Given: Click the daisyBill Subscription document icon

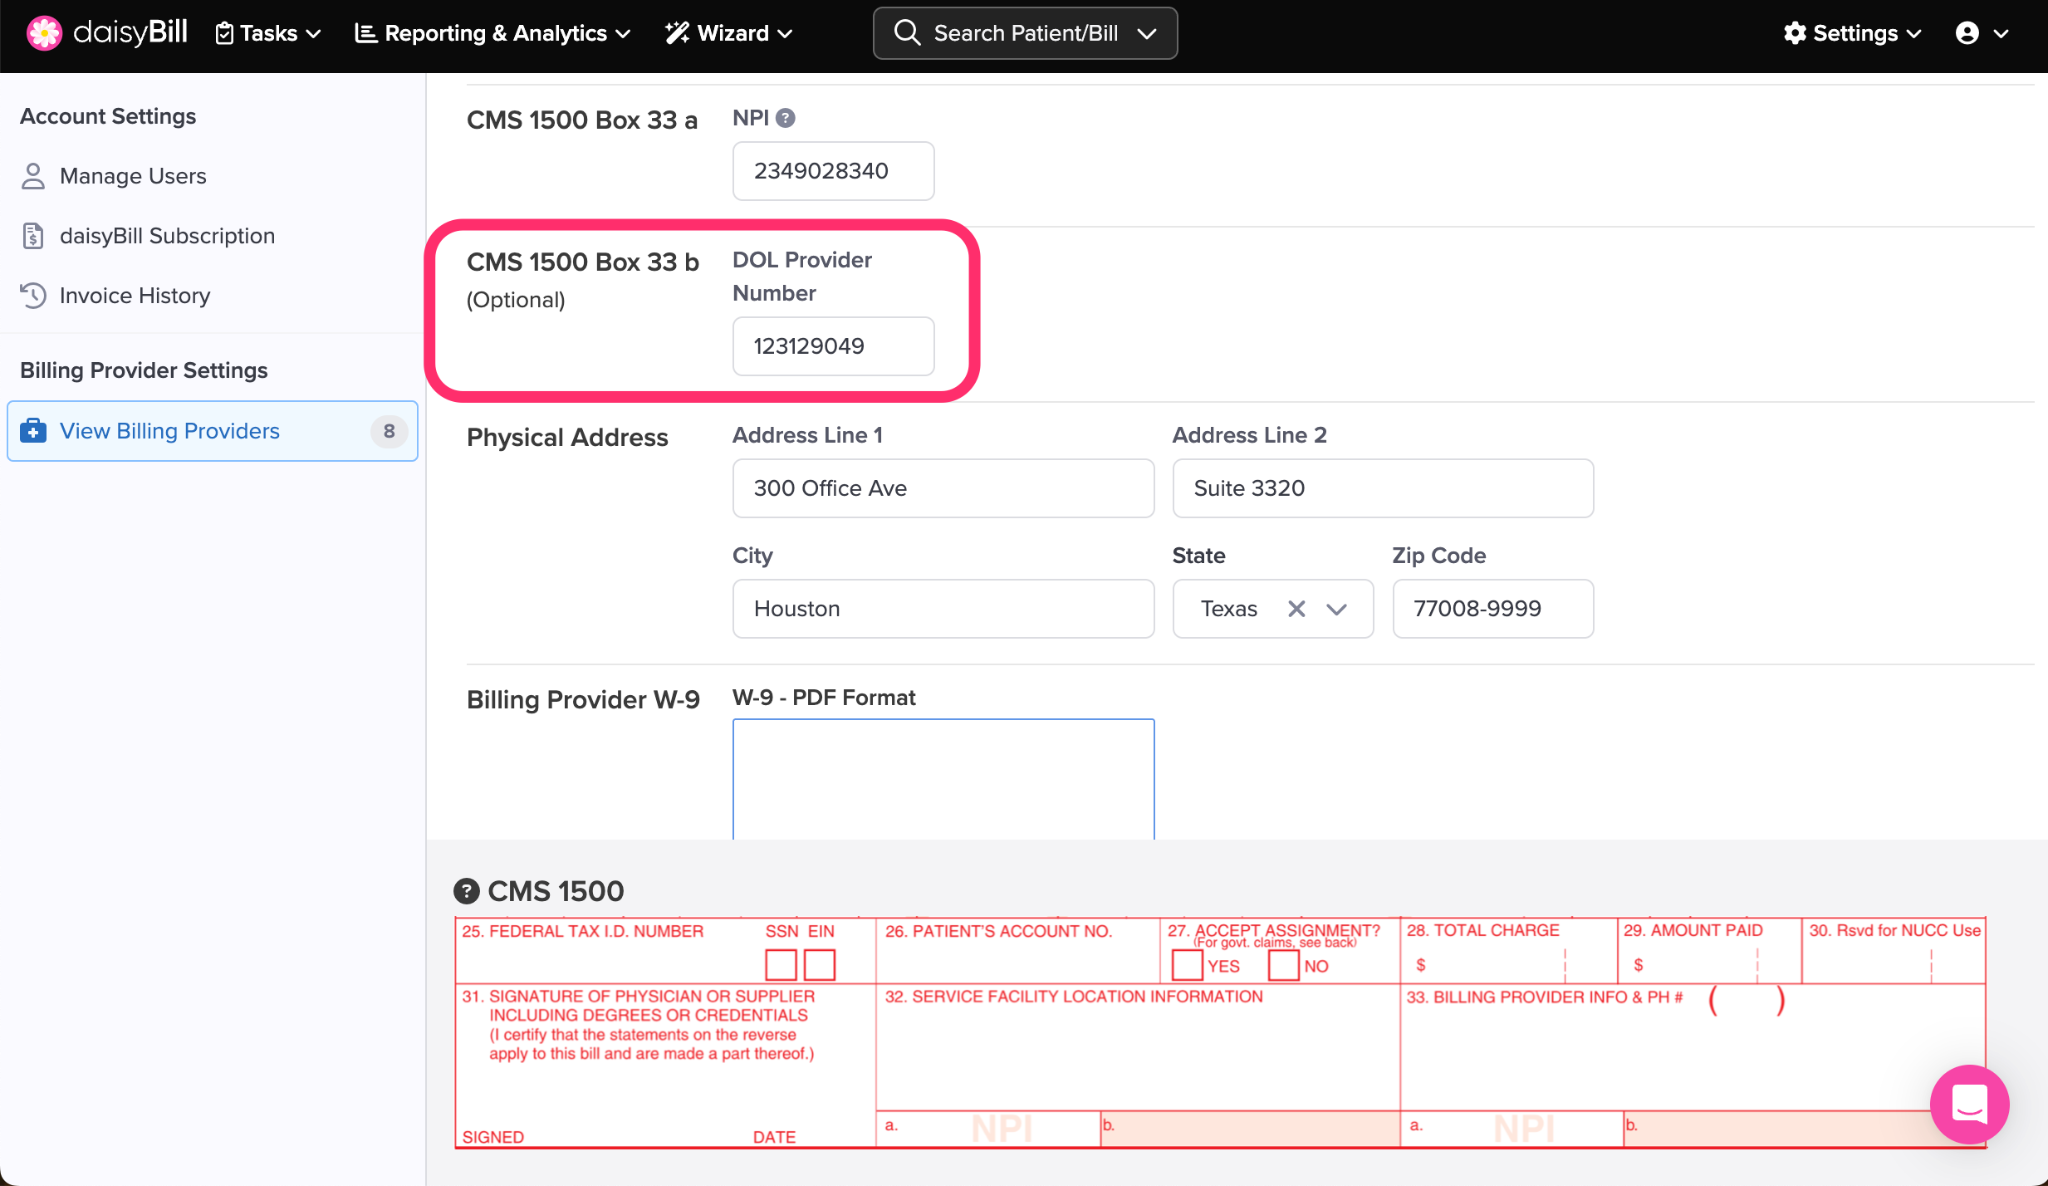Looking at the screenshot, I should point(33,236).
